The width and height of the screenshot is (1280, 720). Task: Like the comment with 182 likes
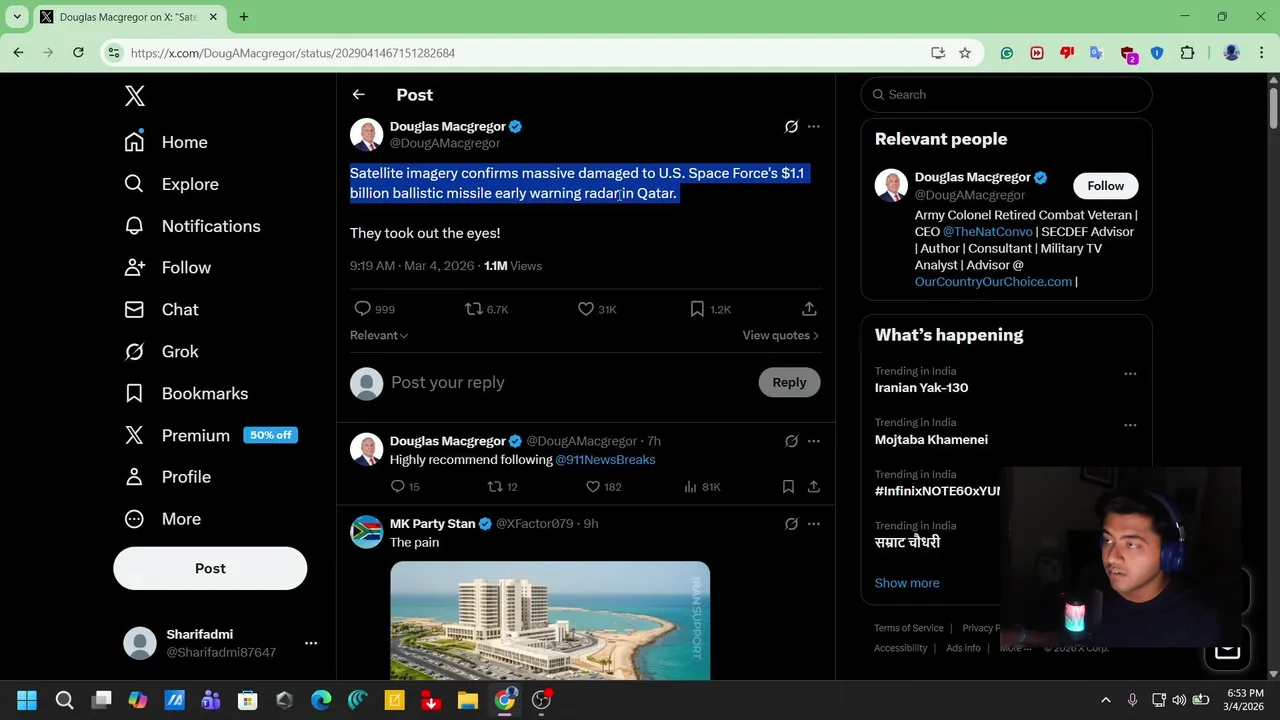[604, 487]
